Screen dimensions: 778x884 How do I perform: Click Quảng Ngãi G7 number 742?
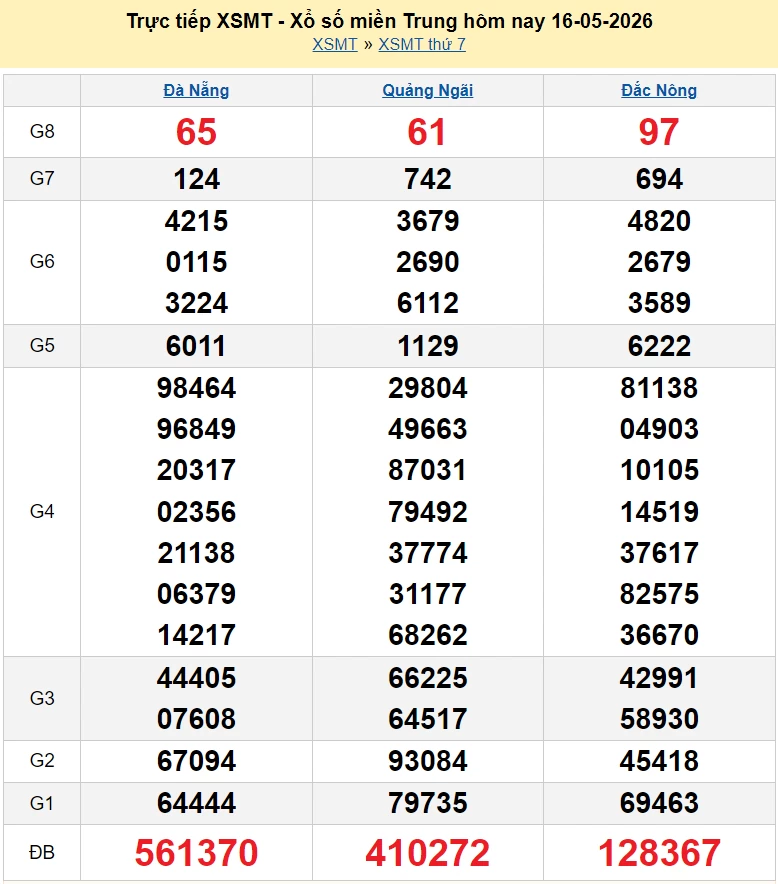coord(427,179)
